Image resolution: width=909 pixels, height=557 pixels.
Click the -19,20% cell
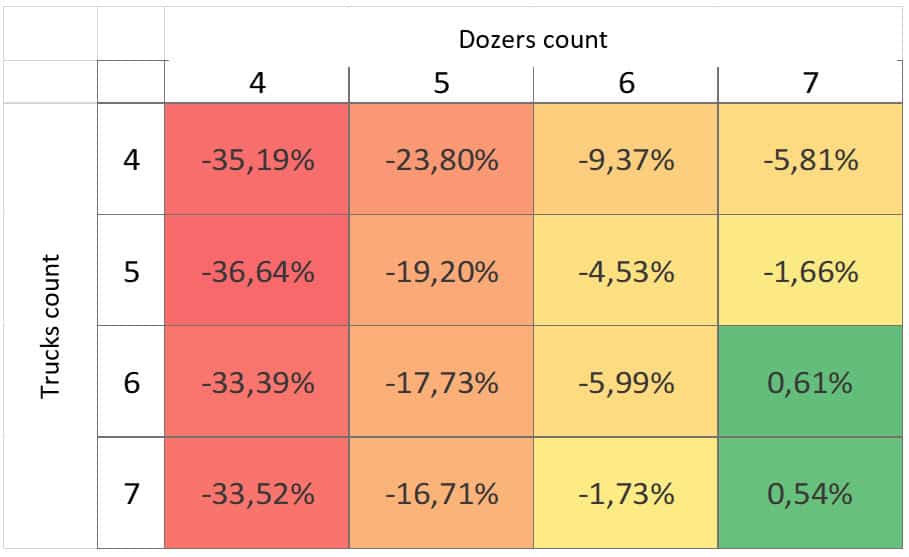coord(441,271)
